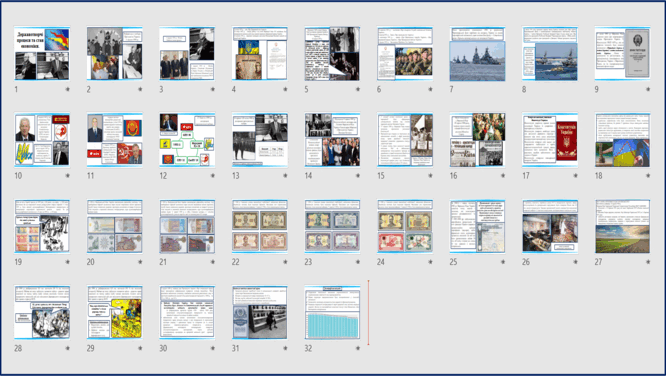Select slide 19 thumbnail

pos(42,226)
